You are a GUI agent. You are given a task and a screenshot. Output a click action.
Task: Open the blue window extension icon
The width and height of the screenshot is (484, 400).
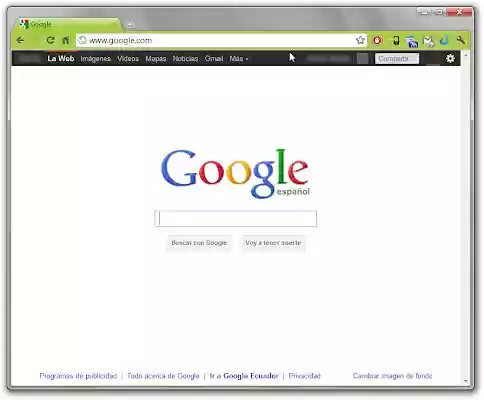(x=412, y=41)
